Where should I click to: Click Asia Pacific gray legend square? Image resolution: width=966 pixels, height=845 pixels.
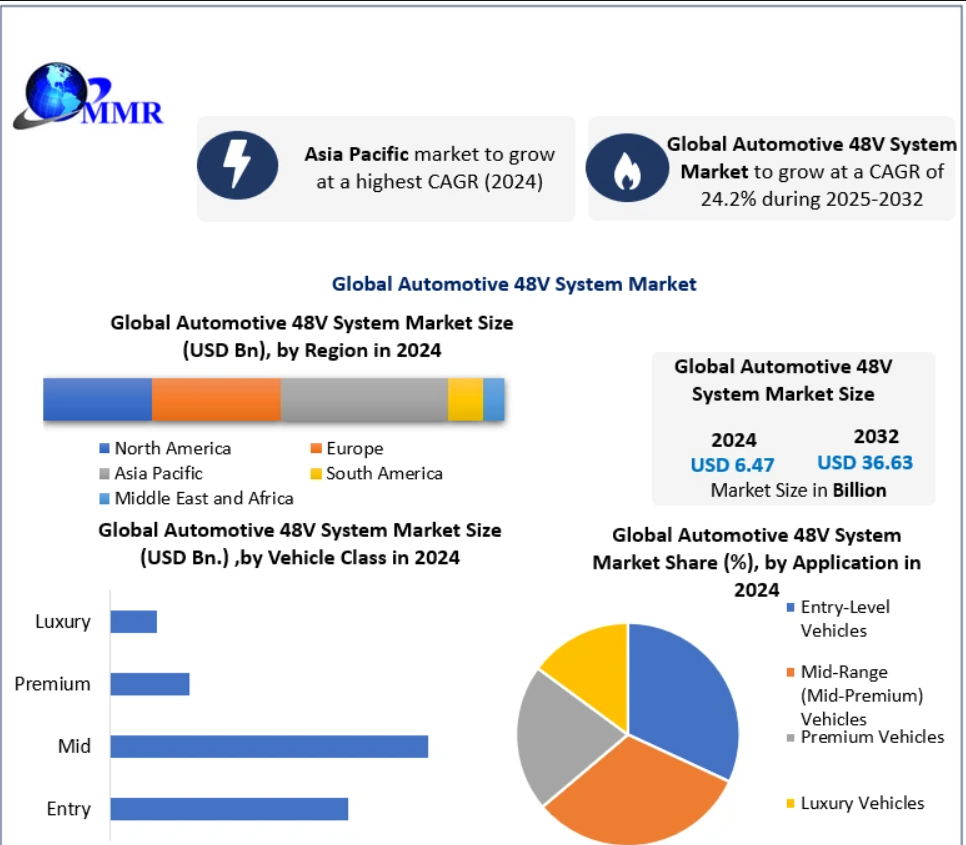(x=104, y=473)
